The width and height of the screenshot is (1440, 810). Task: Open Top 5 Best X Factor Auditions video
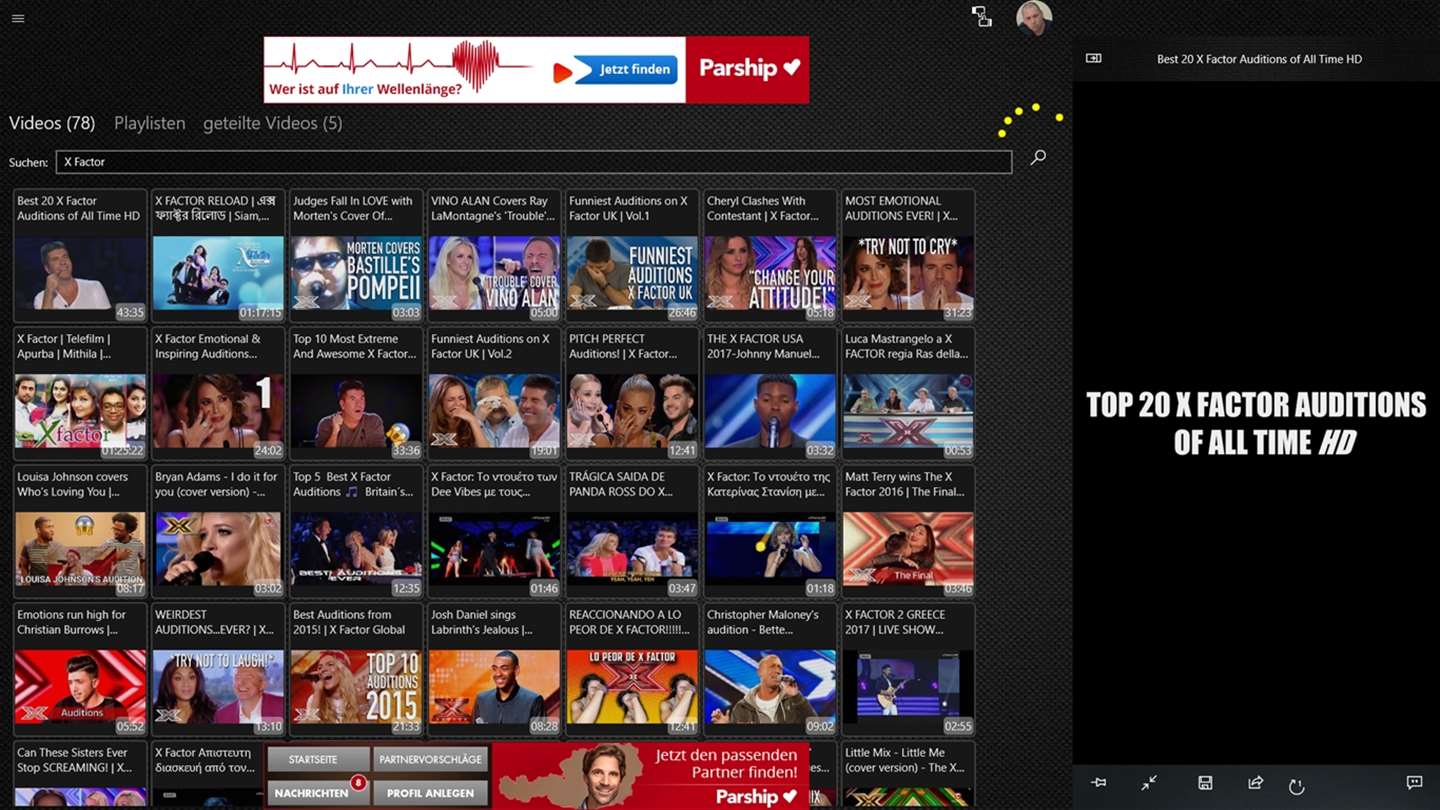(356, 531)
